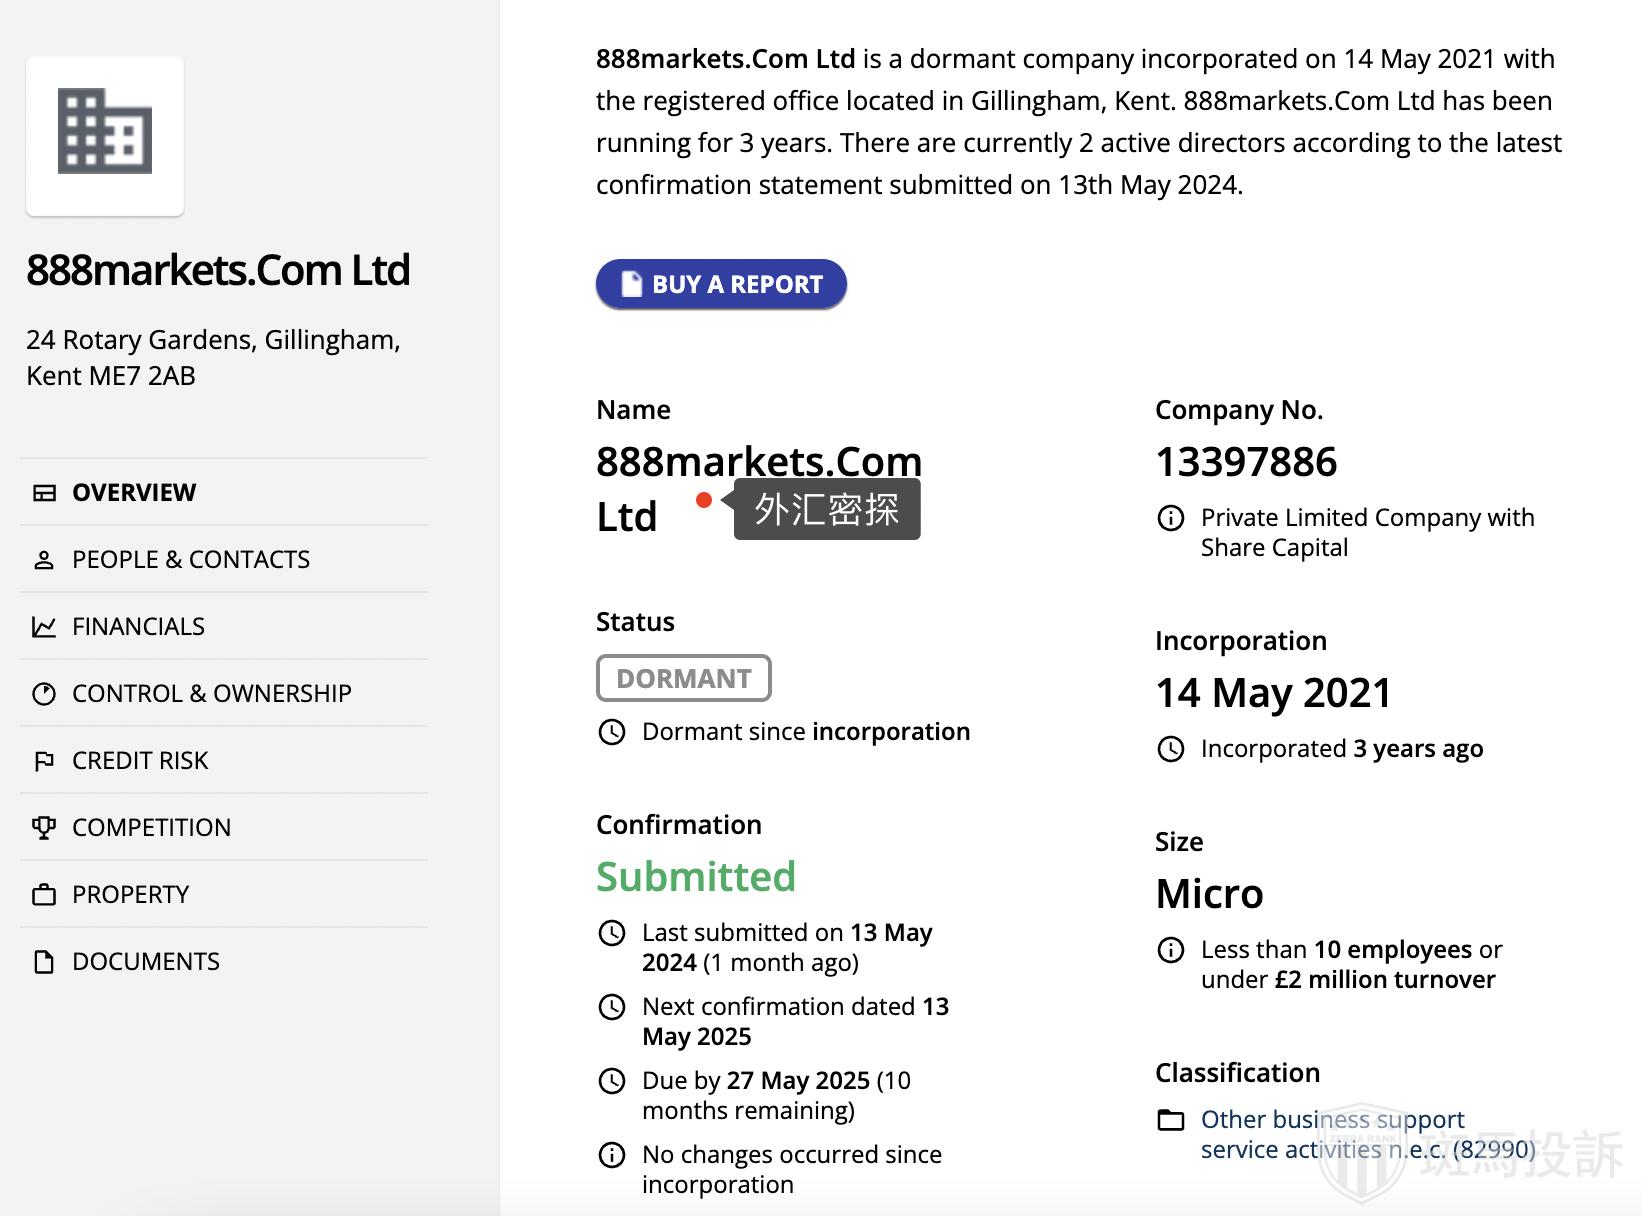
Task: Open the Financials menu item
Action: click(138, 627)
